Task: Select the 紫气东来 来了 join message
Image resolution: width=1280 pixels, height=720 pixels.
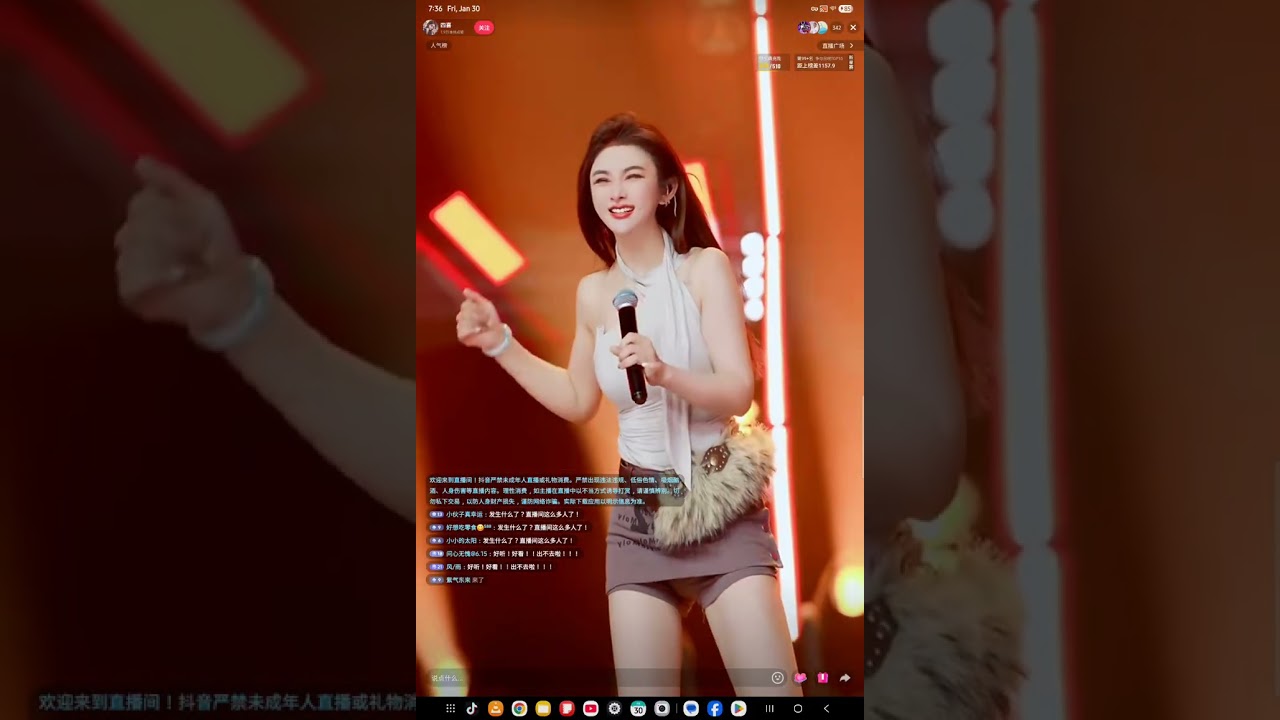Action: [457, 580]
